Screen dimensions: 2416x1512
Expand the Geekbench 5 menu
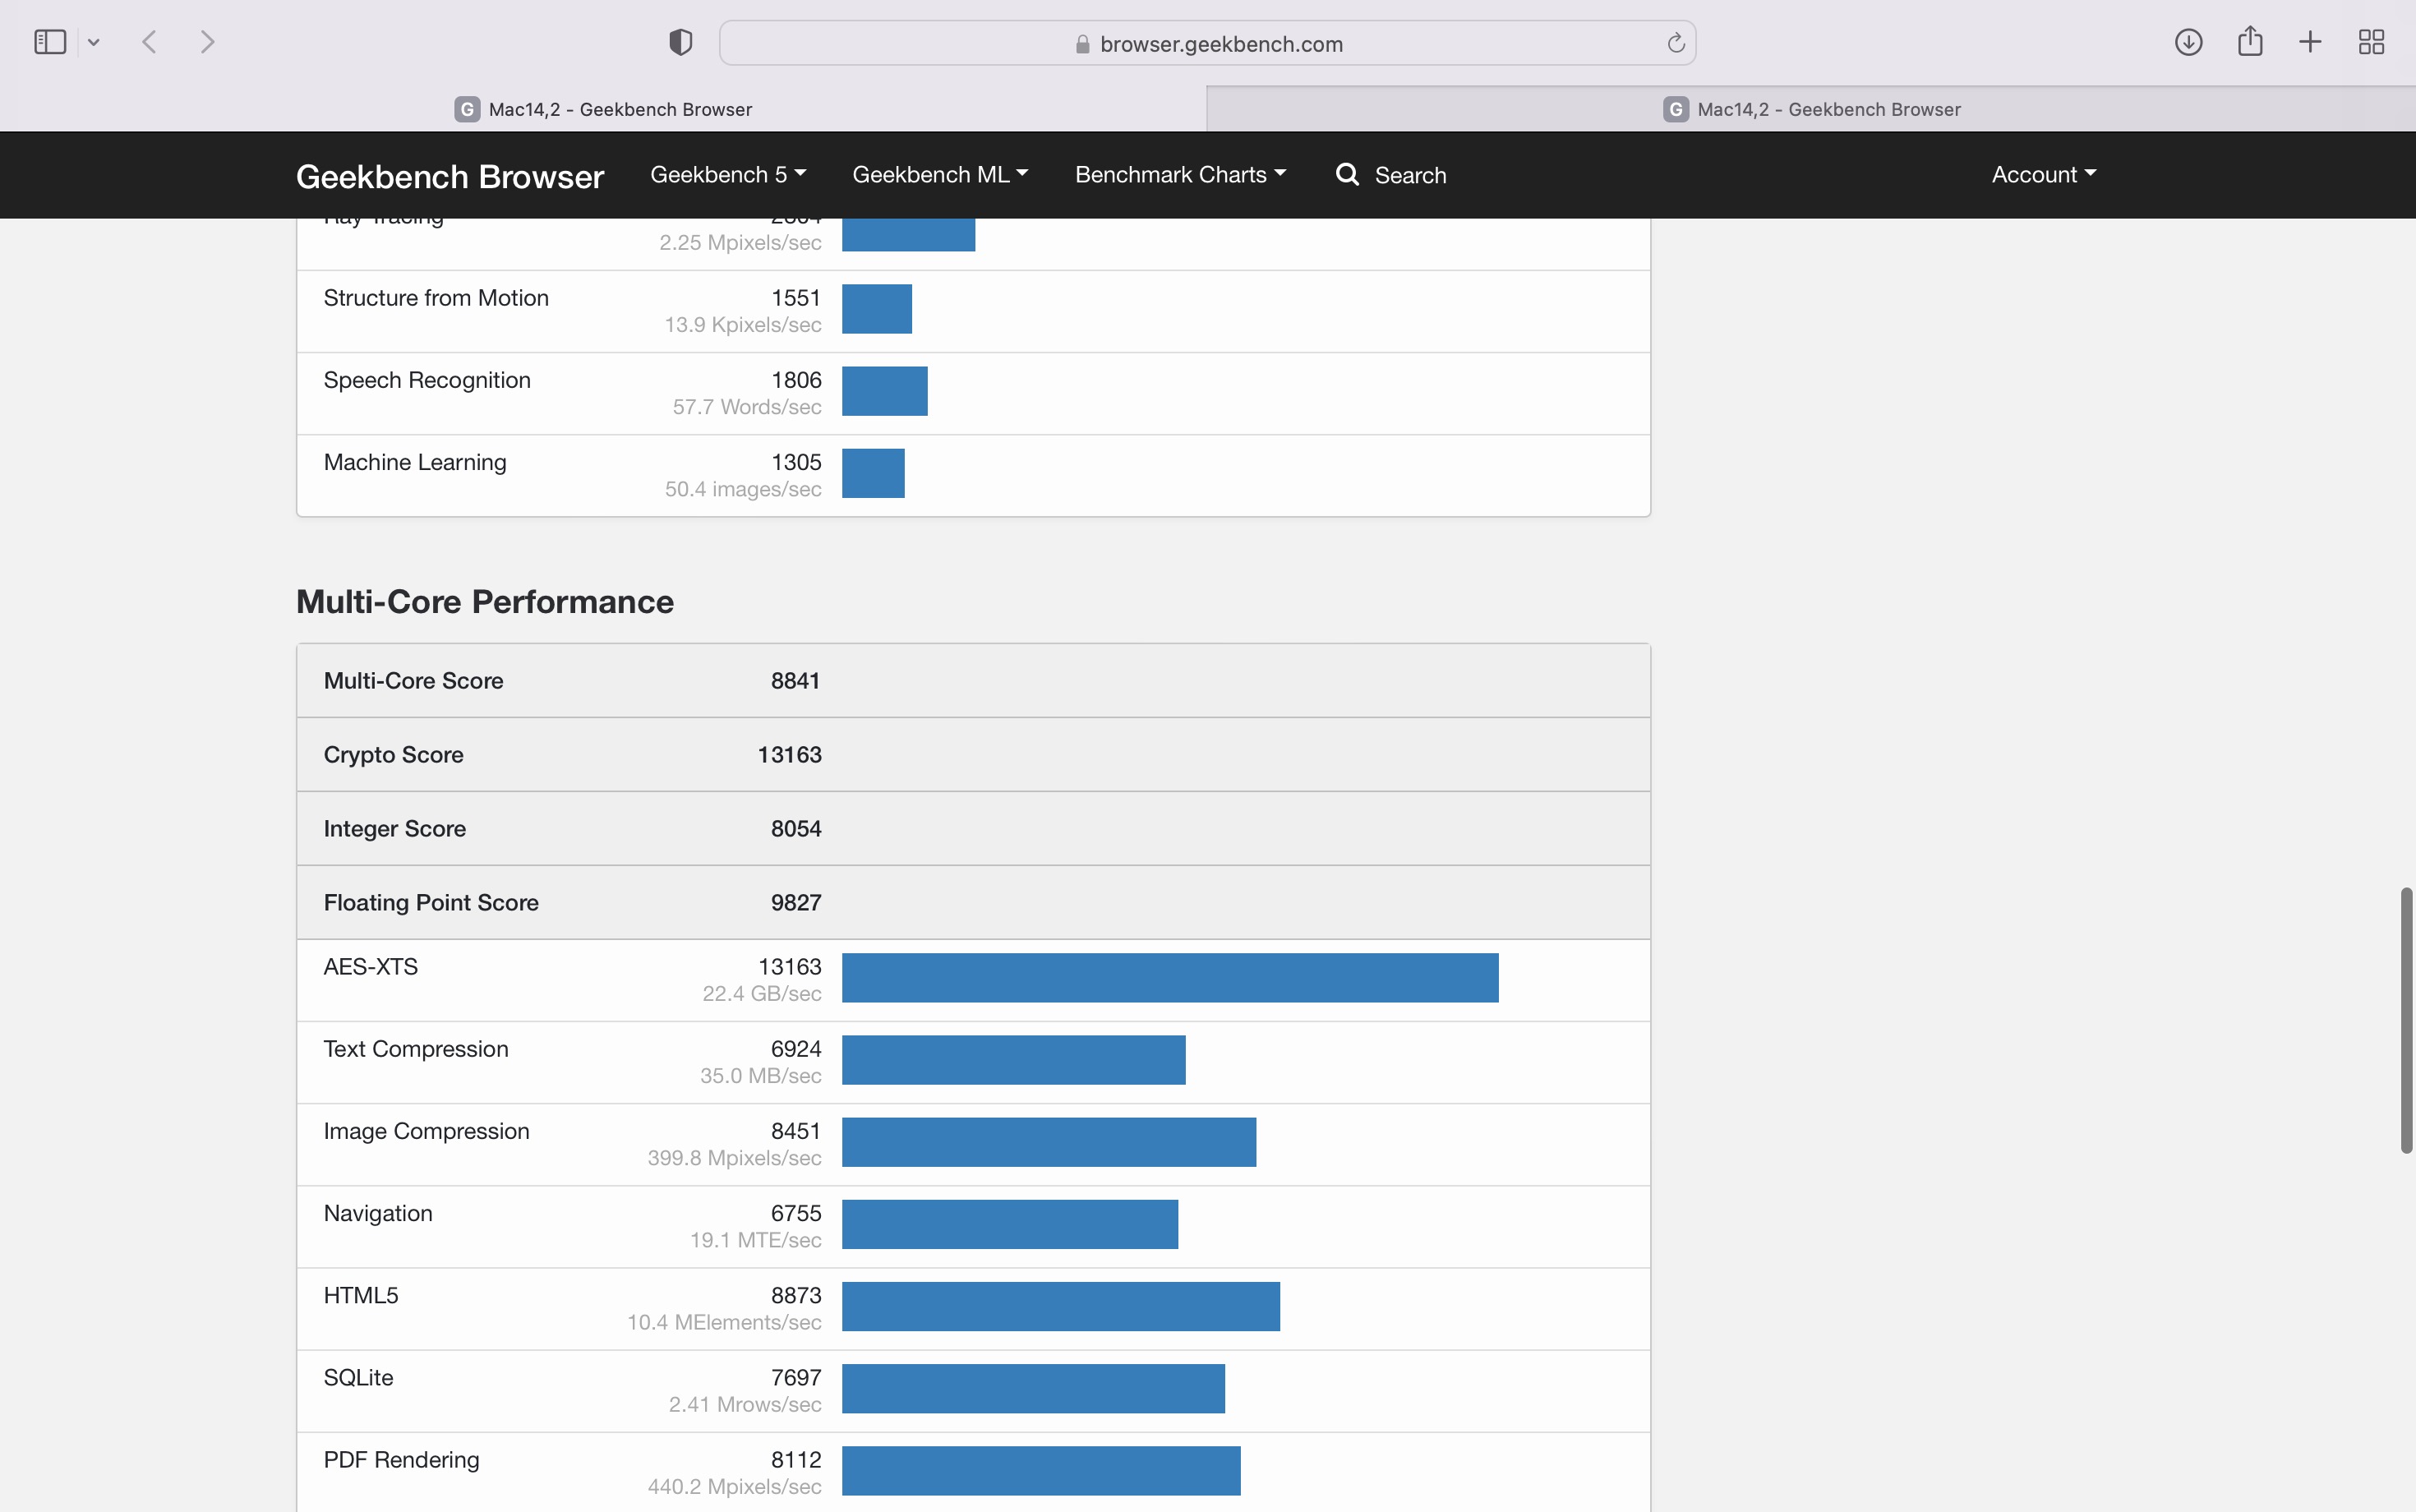tap(728, 175)
